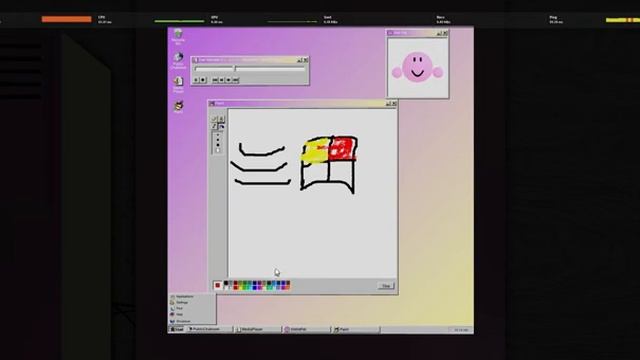Pick the magenta color swatch
Image resolution: width=640 pixels, height=360 pixels.
coord(260,288)
